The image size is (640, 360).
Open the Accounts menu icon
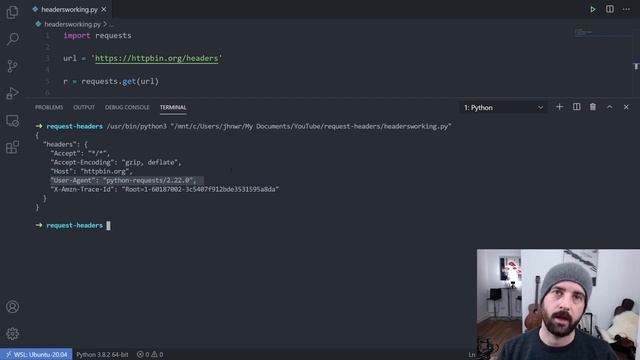click(x=12, y=307)
